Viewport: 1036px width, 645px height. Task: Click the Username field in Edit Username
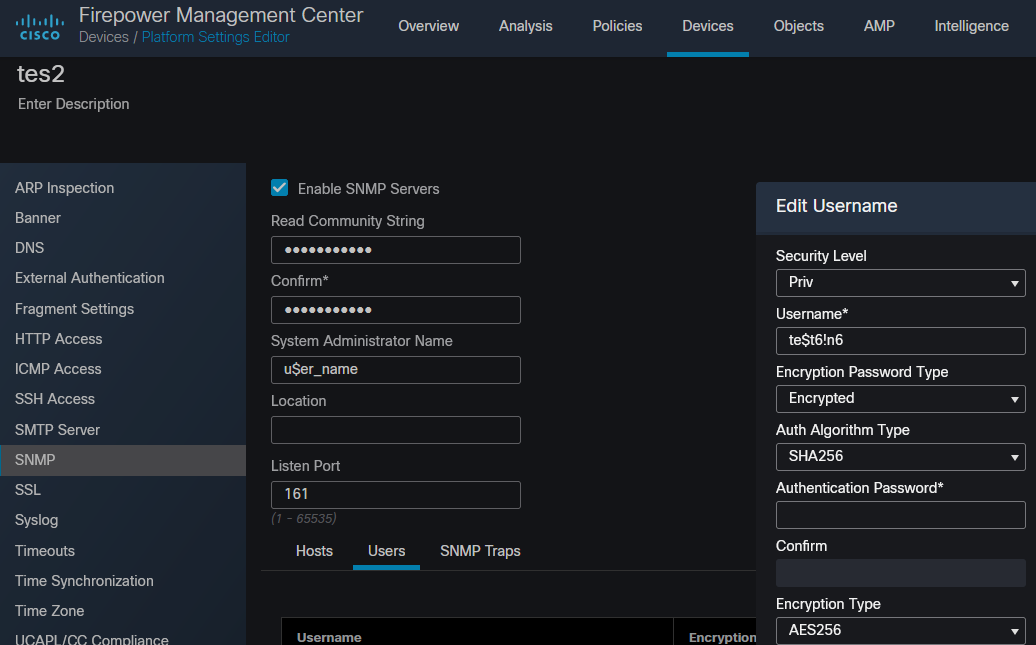(900, 341)
